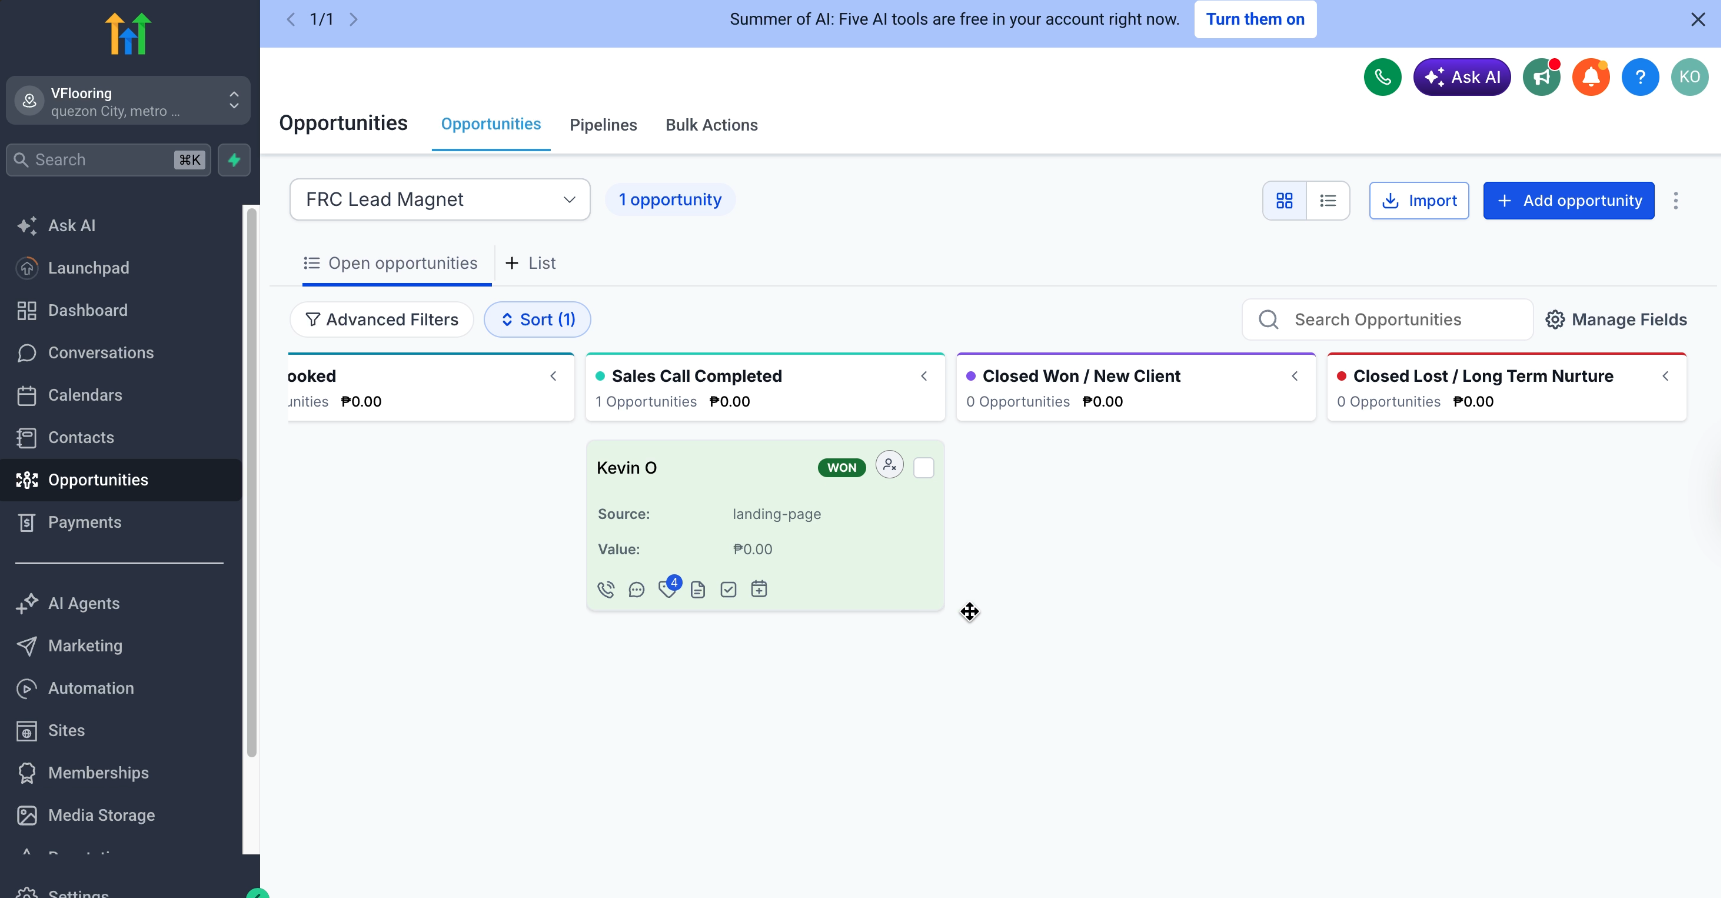The width and height of the screenshot is (1721, 898).
Task: Switch to the Pipelines tab
Action: pos(603,125)
